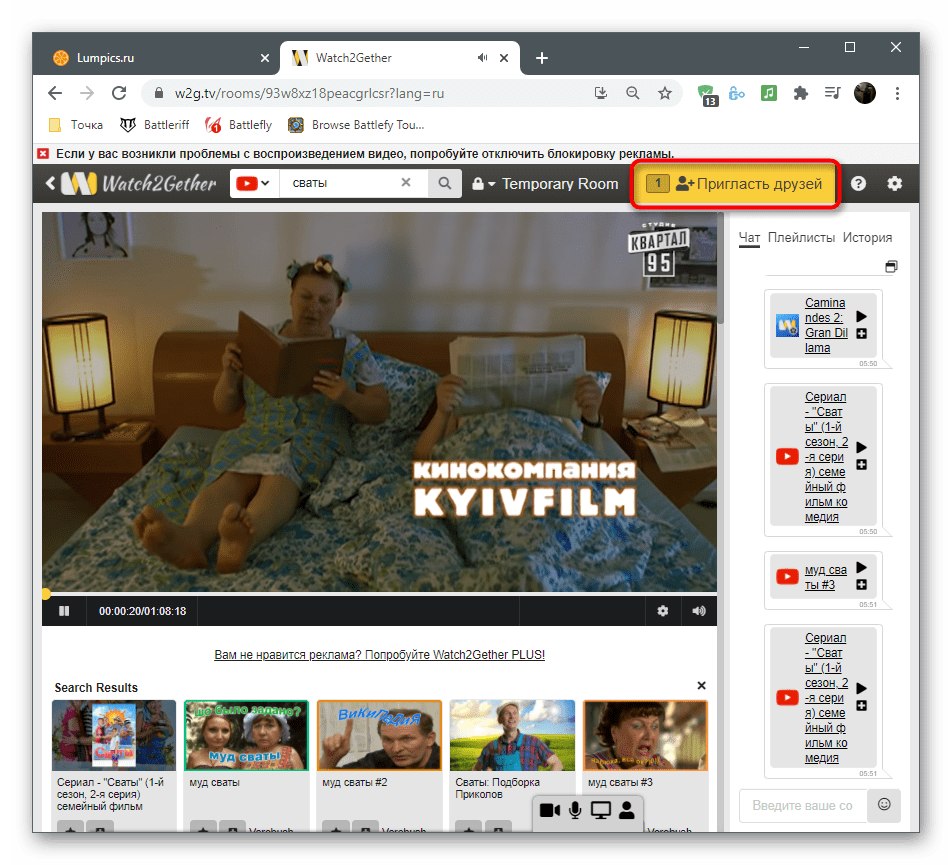
Task: Open the extensions puzzle icon
Action: pyautogui.click(x=801, y=93)
